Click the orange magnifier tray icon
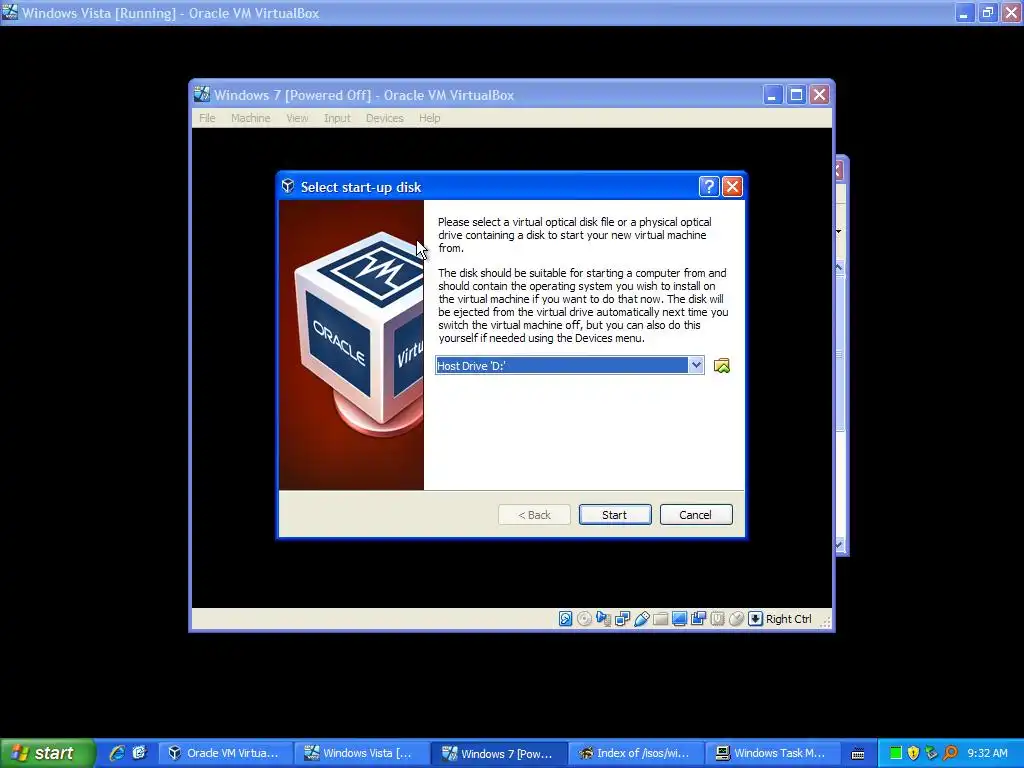This screenshot has height=768, width=1024. click(950, 753)
